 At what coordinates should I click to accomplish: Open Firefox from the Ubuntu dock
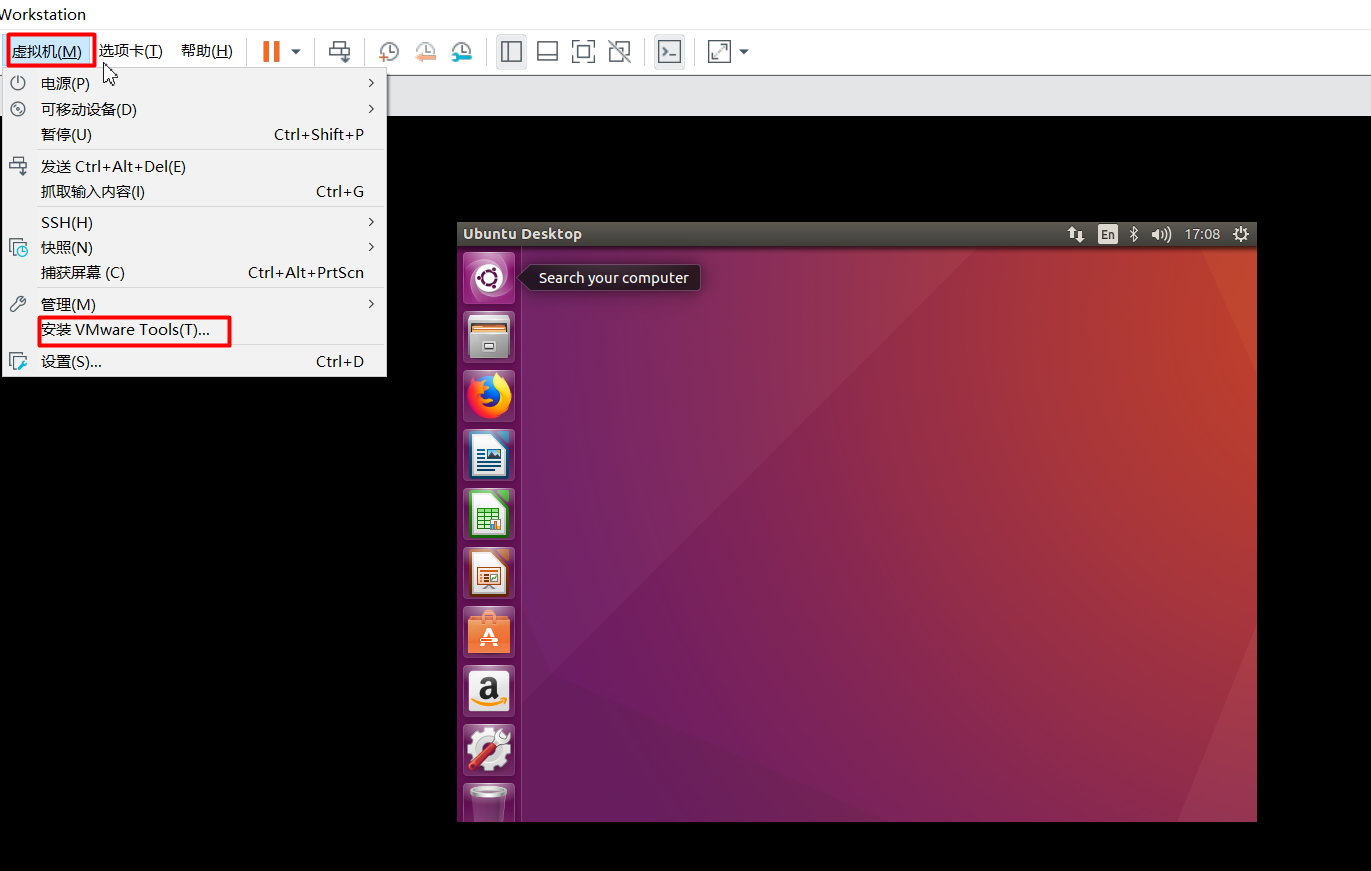[488, 395]
